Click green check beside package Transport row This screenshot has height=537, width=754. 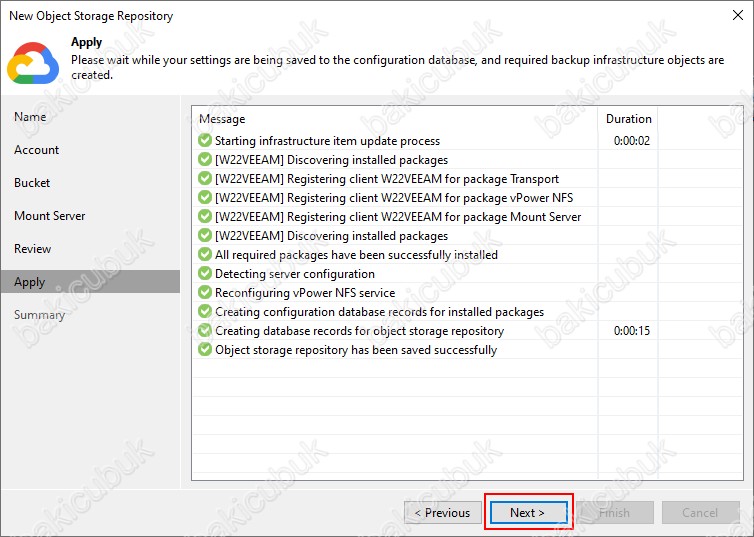pos(205,178)
